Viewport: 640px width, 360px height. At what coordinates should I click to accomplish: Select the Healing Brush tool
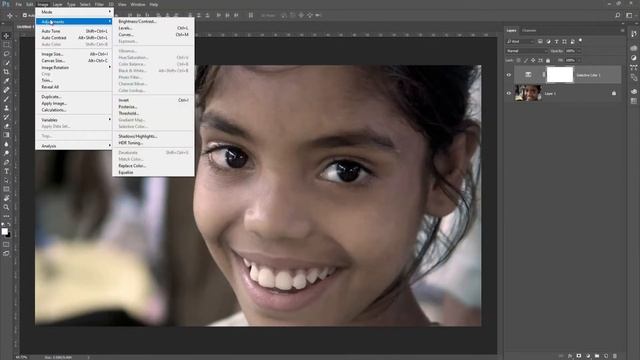click(x=6, y=90)
